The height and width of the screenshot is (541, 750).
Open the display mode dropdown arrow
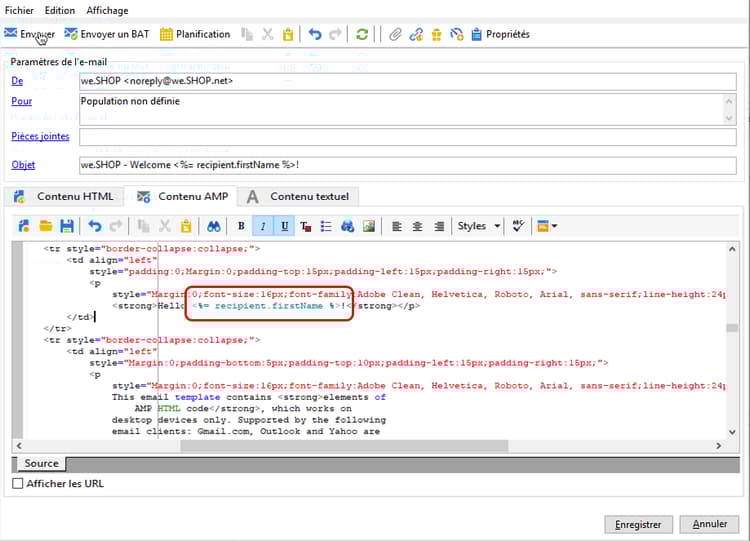(554, 226)
